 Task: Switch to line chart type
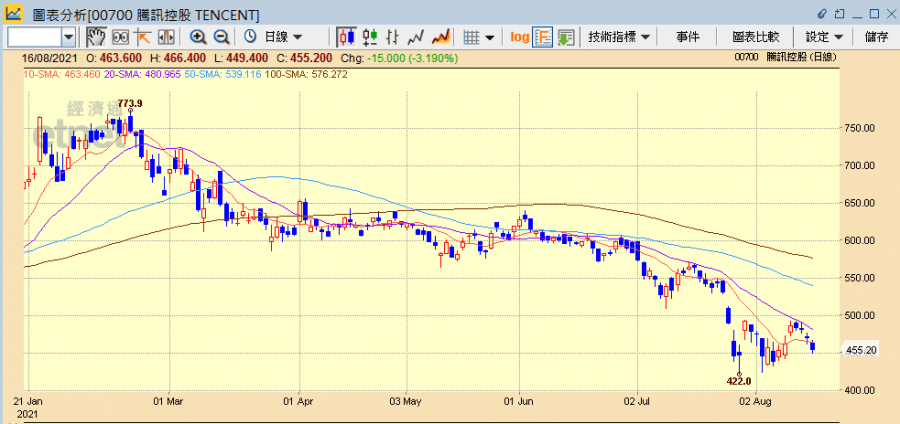(x=417, y=36)
